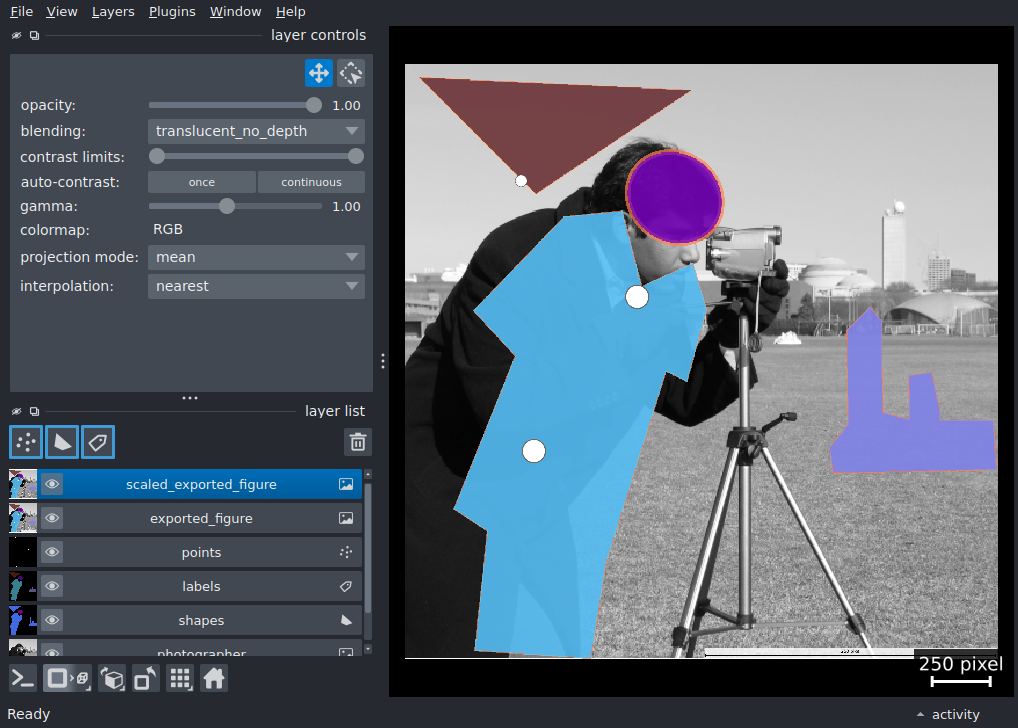Expand the activity panel arrow

tap(920, 714)
